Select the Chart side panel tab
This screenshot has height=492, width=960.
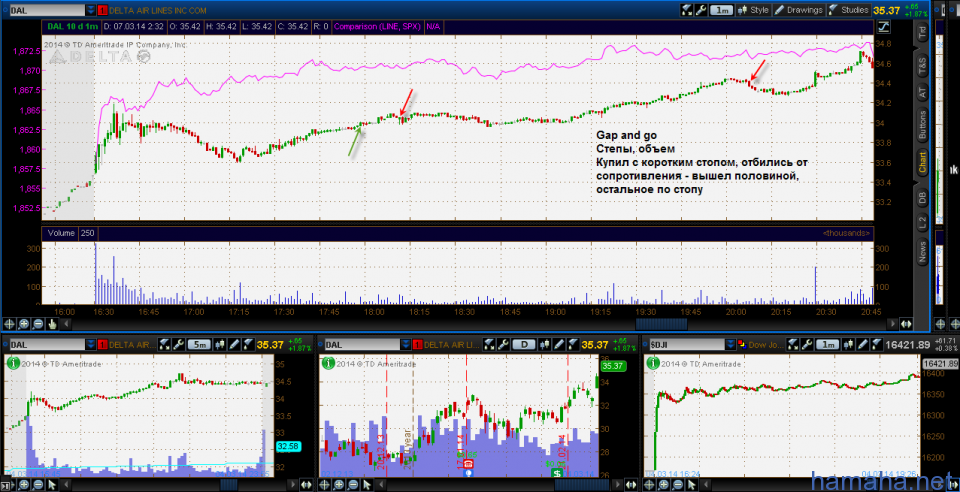click(x=923, y=163)
